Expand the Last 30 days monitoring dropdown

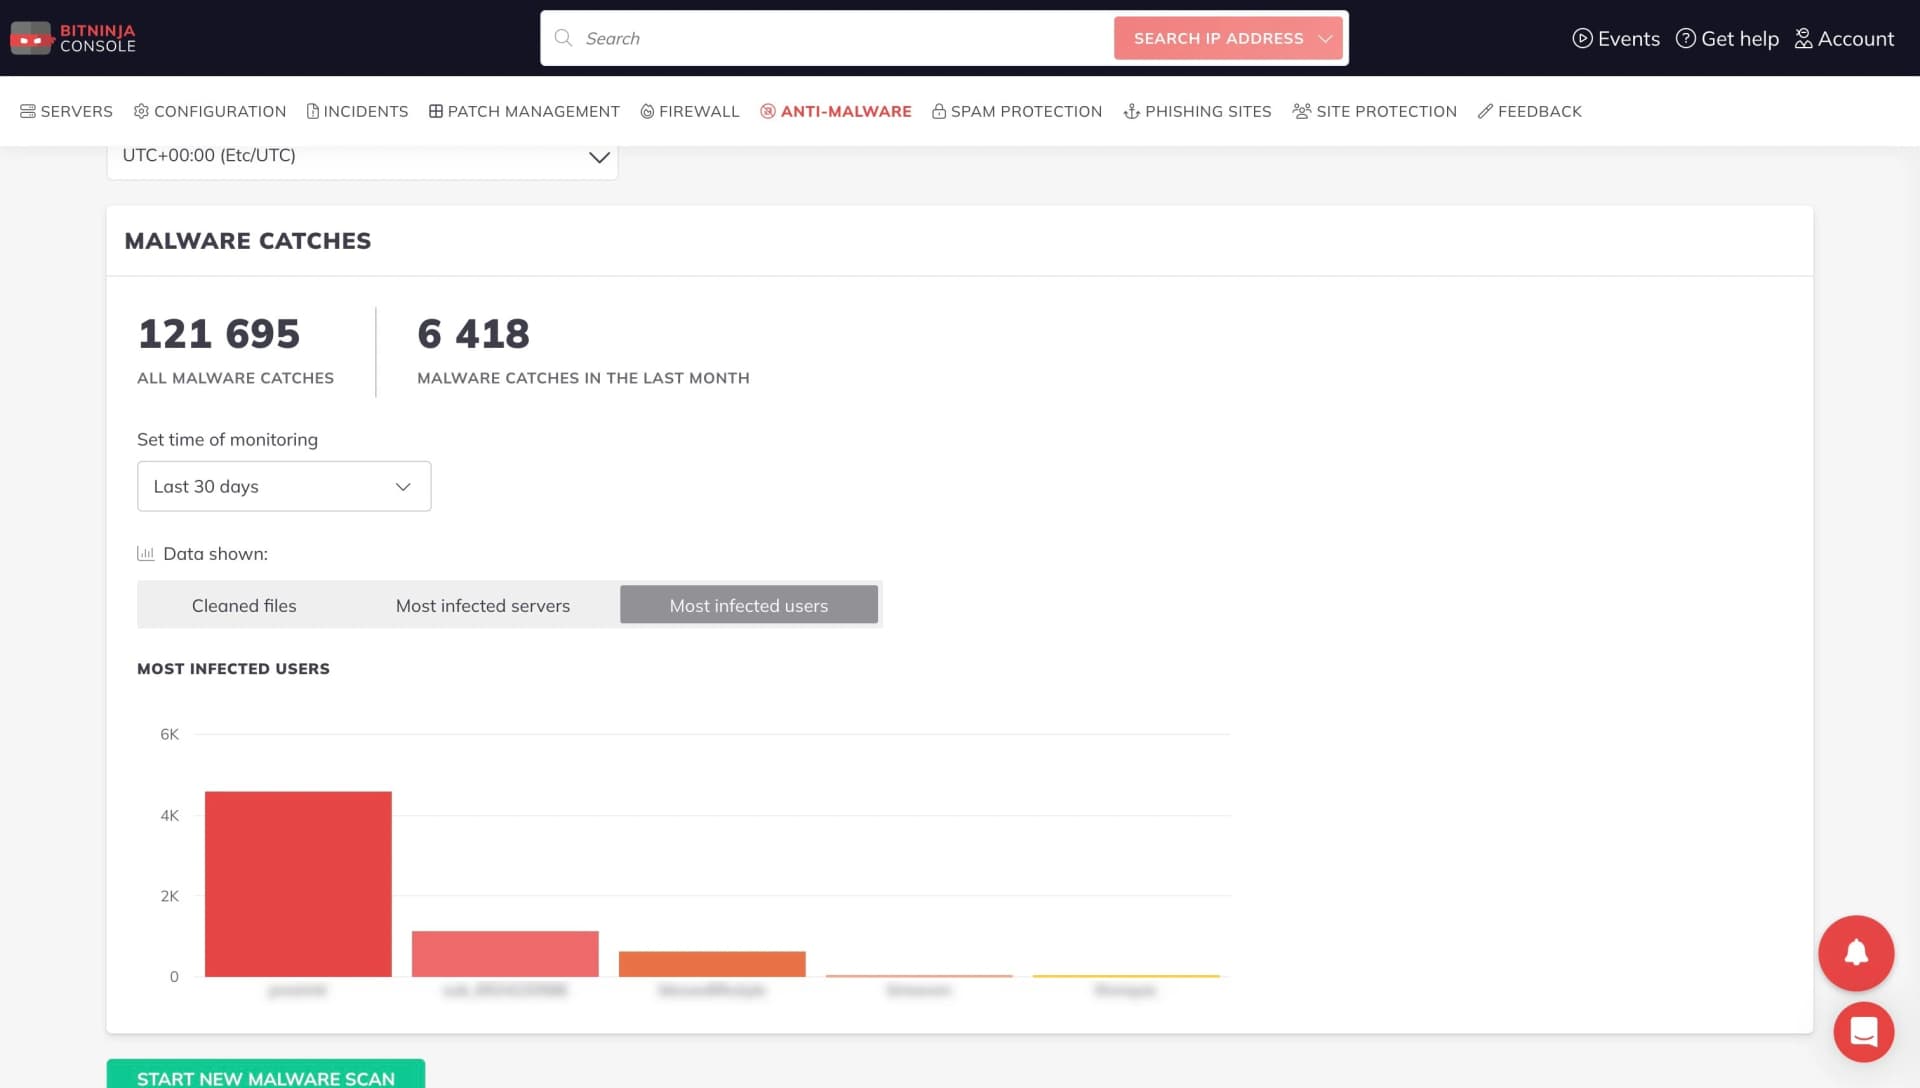pyautogui.click(x=283, y=486)
